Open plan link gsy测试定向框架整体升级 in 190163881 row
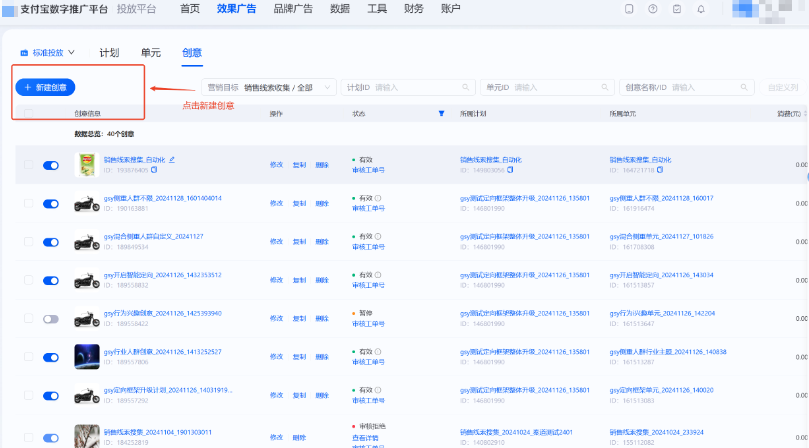The height and width of the screenshot is (448, 809). pyautogui.click(x=525, y=198)
